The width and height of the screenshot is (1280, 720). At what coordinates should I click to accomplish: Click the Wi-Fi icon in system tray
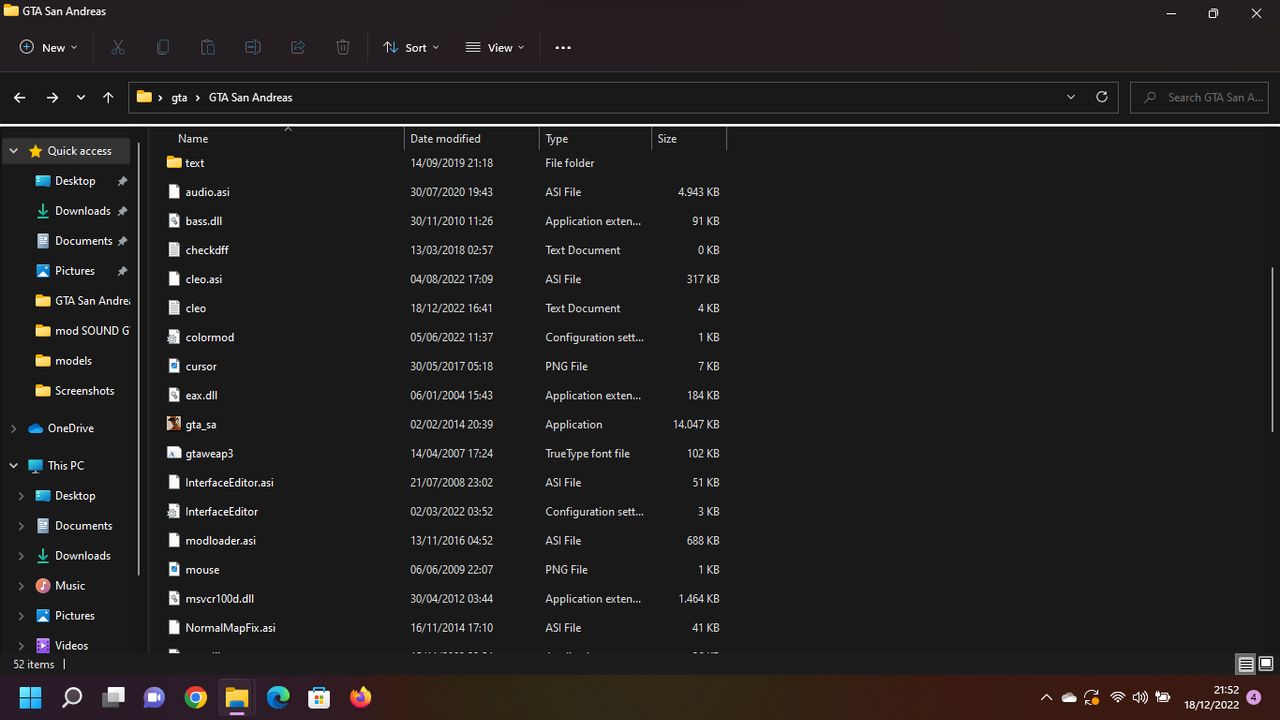point(1117,697)
